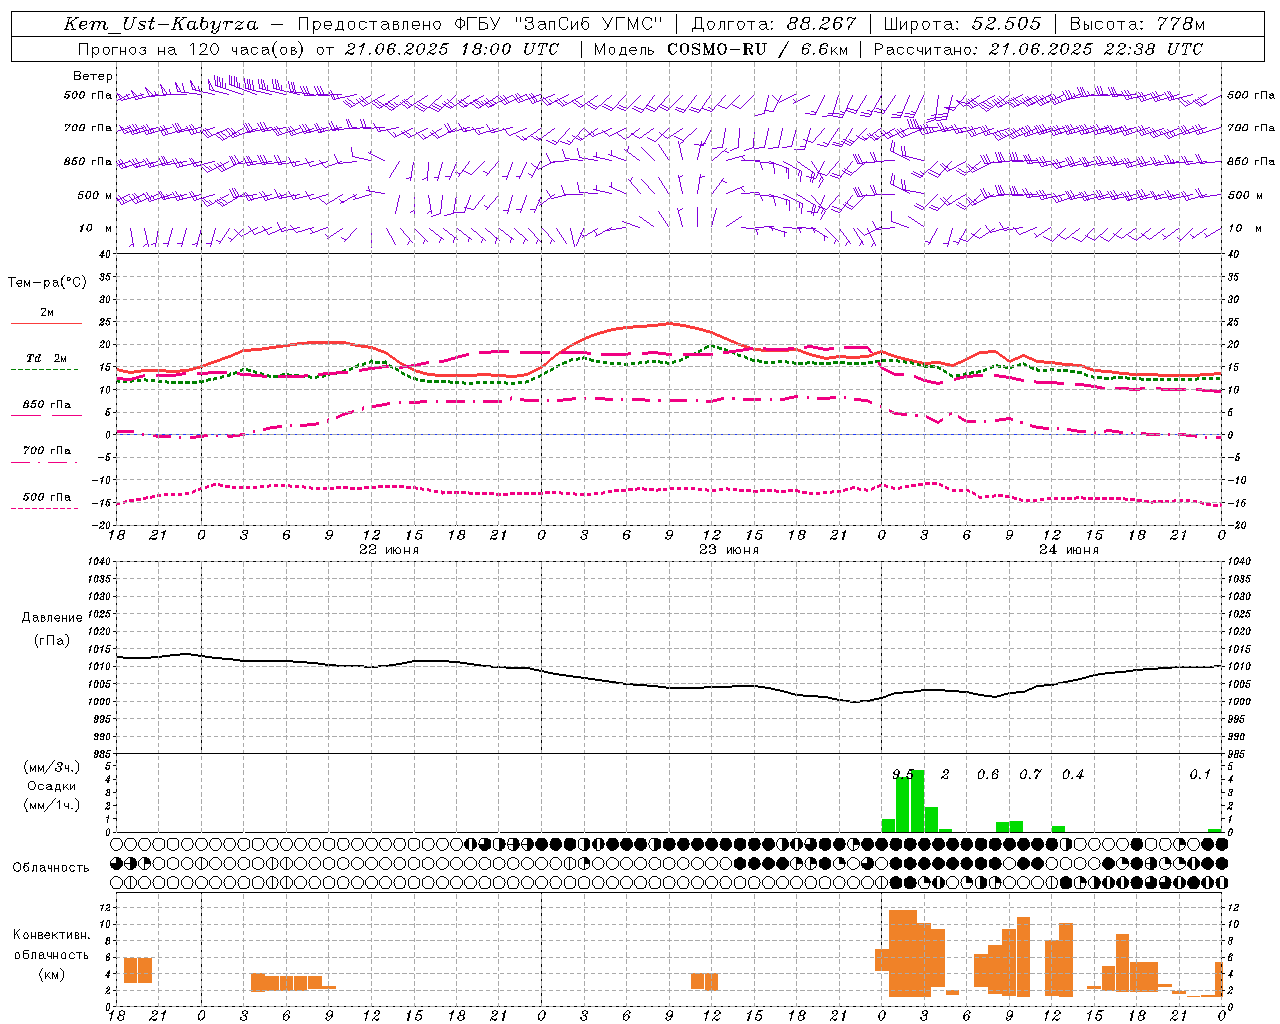Image resolution: width=1280 pixels, height=1024 pixels.
Task: Click the Td 2м legend entry
Action: [x=46, y=358]
